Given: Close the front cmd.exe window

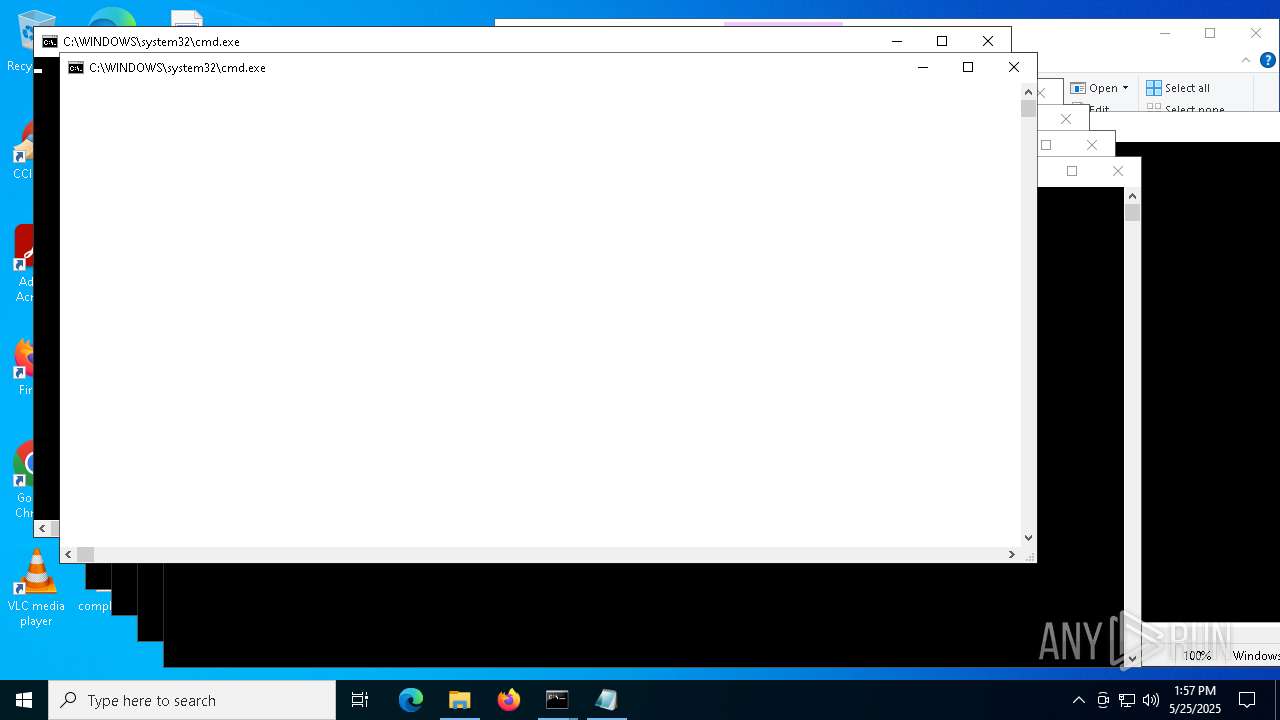Looking at the screenshot, I should pos(1013,67).
